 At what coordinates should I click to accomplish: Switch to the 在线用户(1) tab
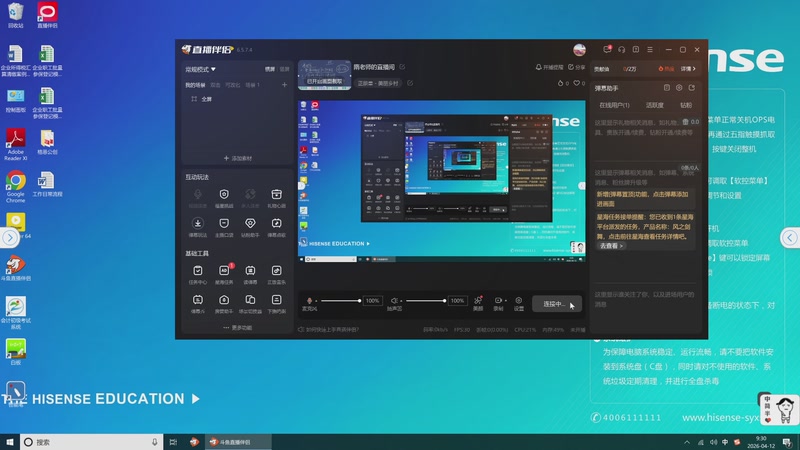[x=614, y=105]
